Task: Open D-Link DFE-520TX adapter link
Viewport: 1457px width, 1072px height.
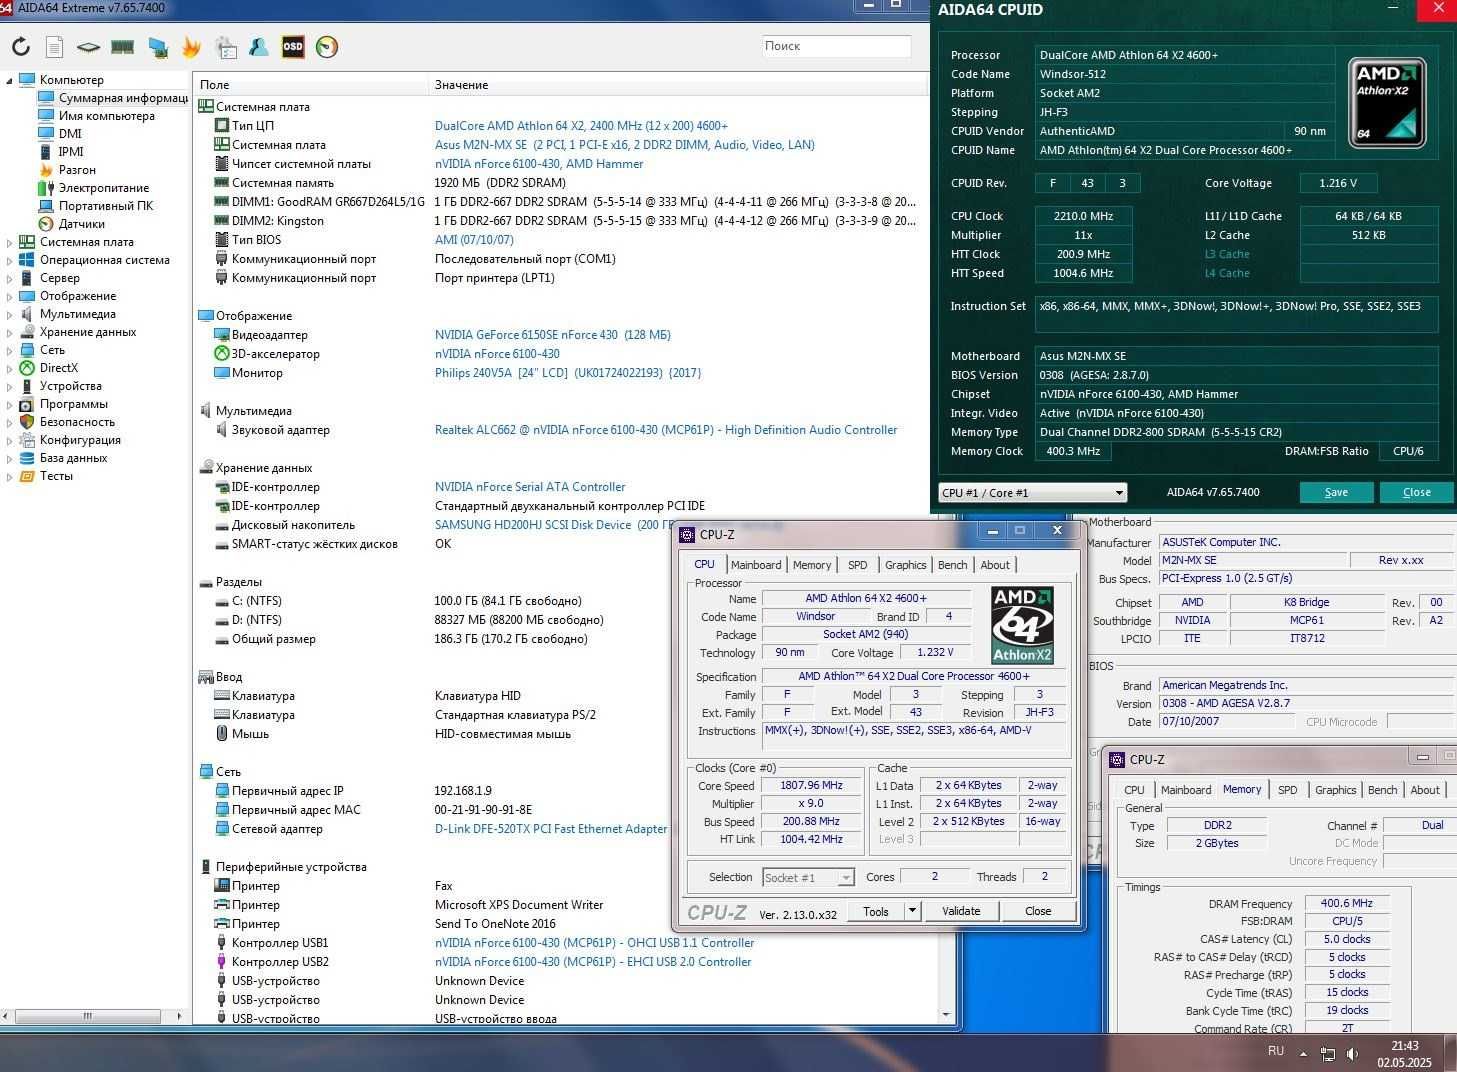Action: [x=551, y=829]
